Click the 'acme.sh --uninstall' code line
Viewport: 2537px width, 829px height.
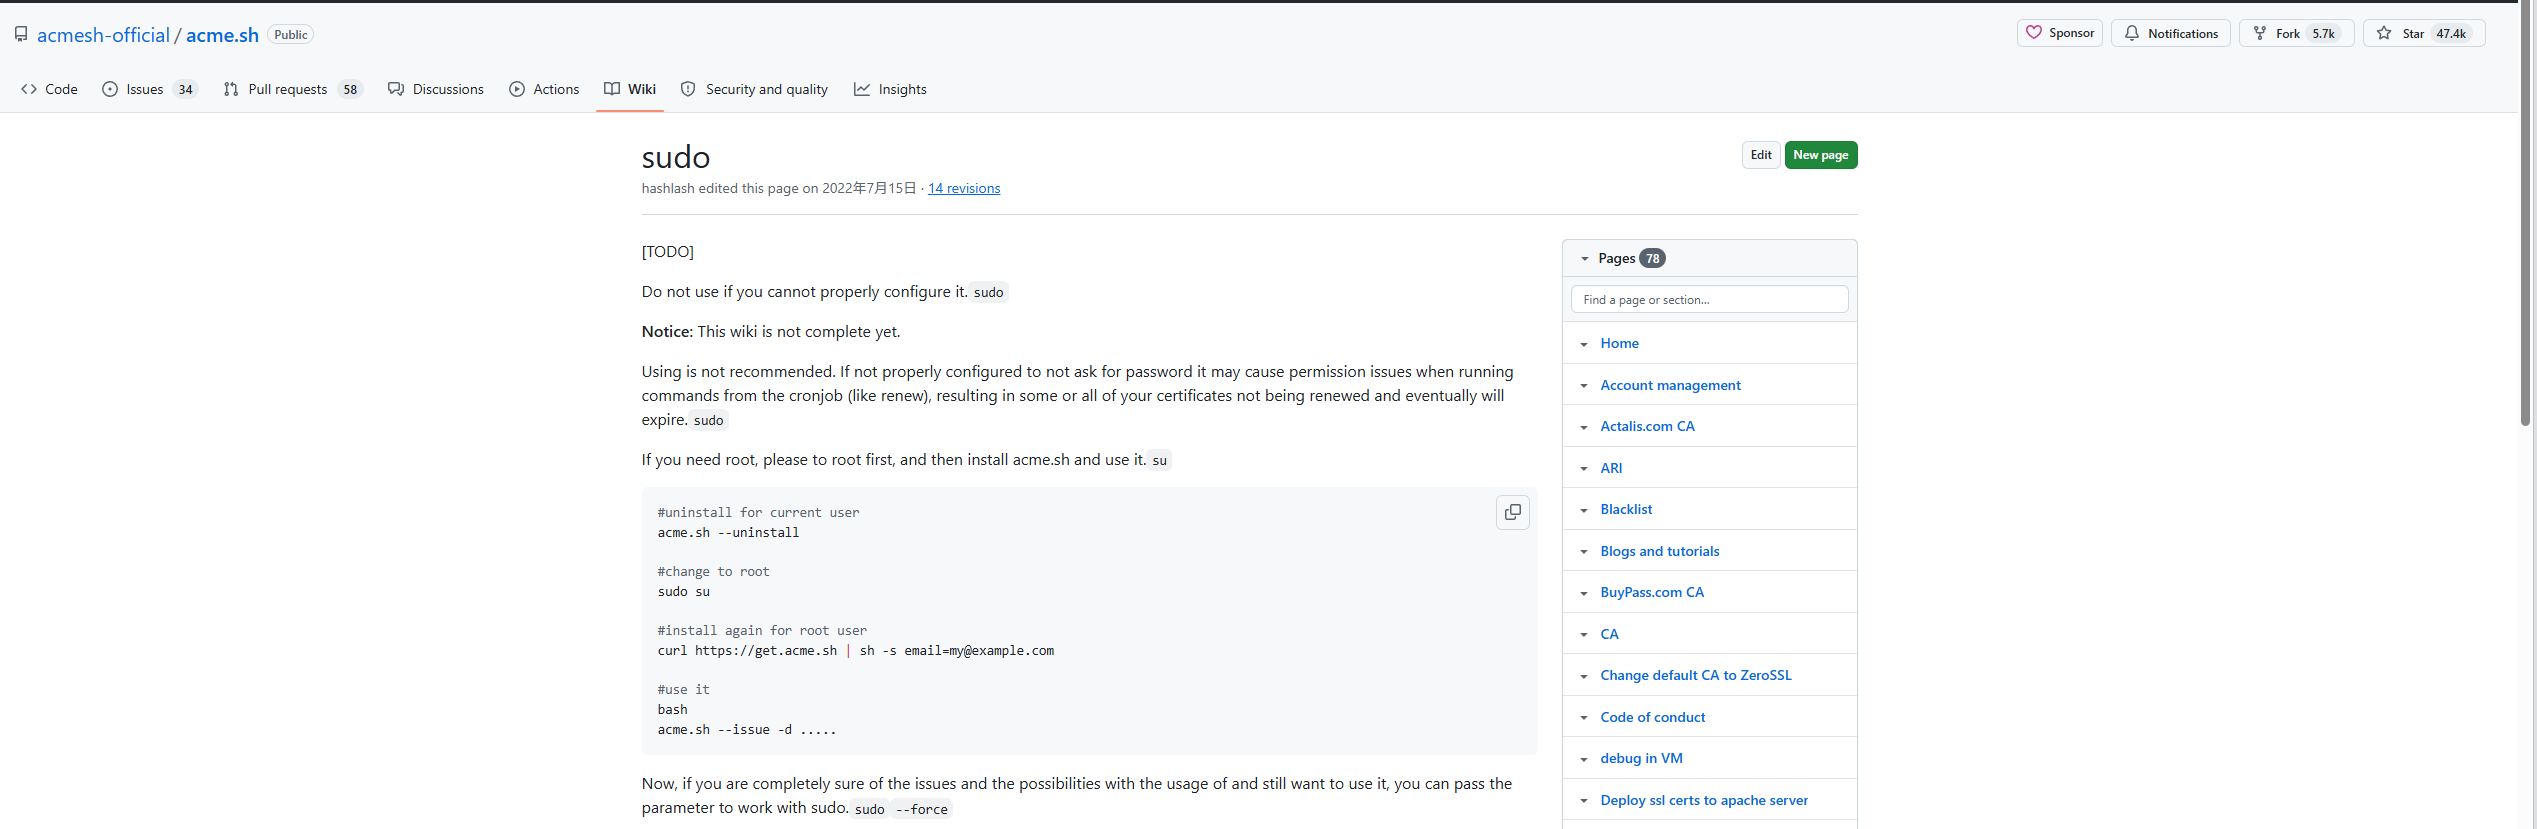click(x=728, y=532)
